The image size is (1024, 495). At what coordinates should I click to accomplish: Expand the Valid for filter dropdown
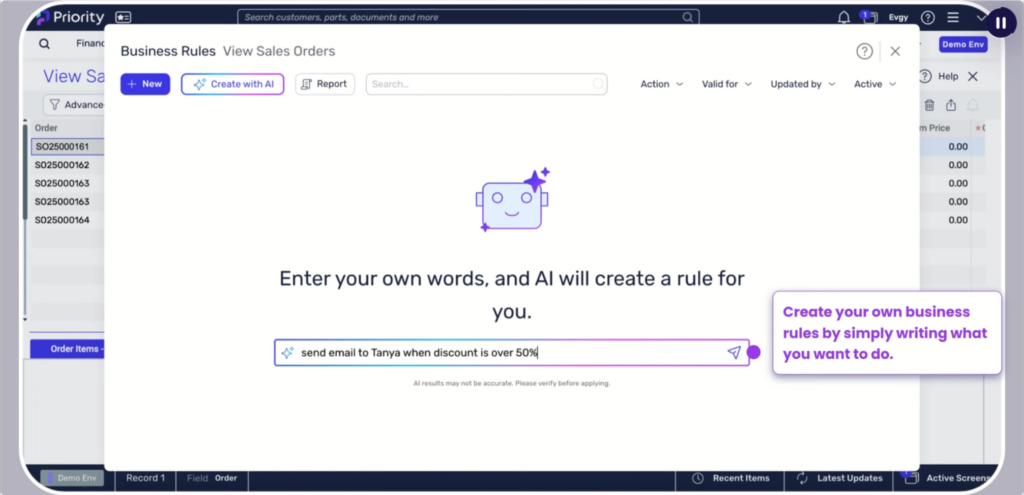(727, 84)
